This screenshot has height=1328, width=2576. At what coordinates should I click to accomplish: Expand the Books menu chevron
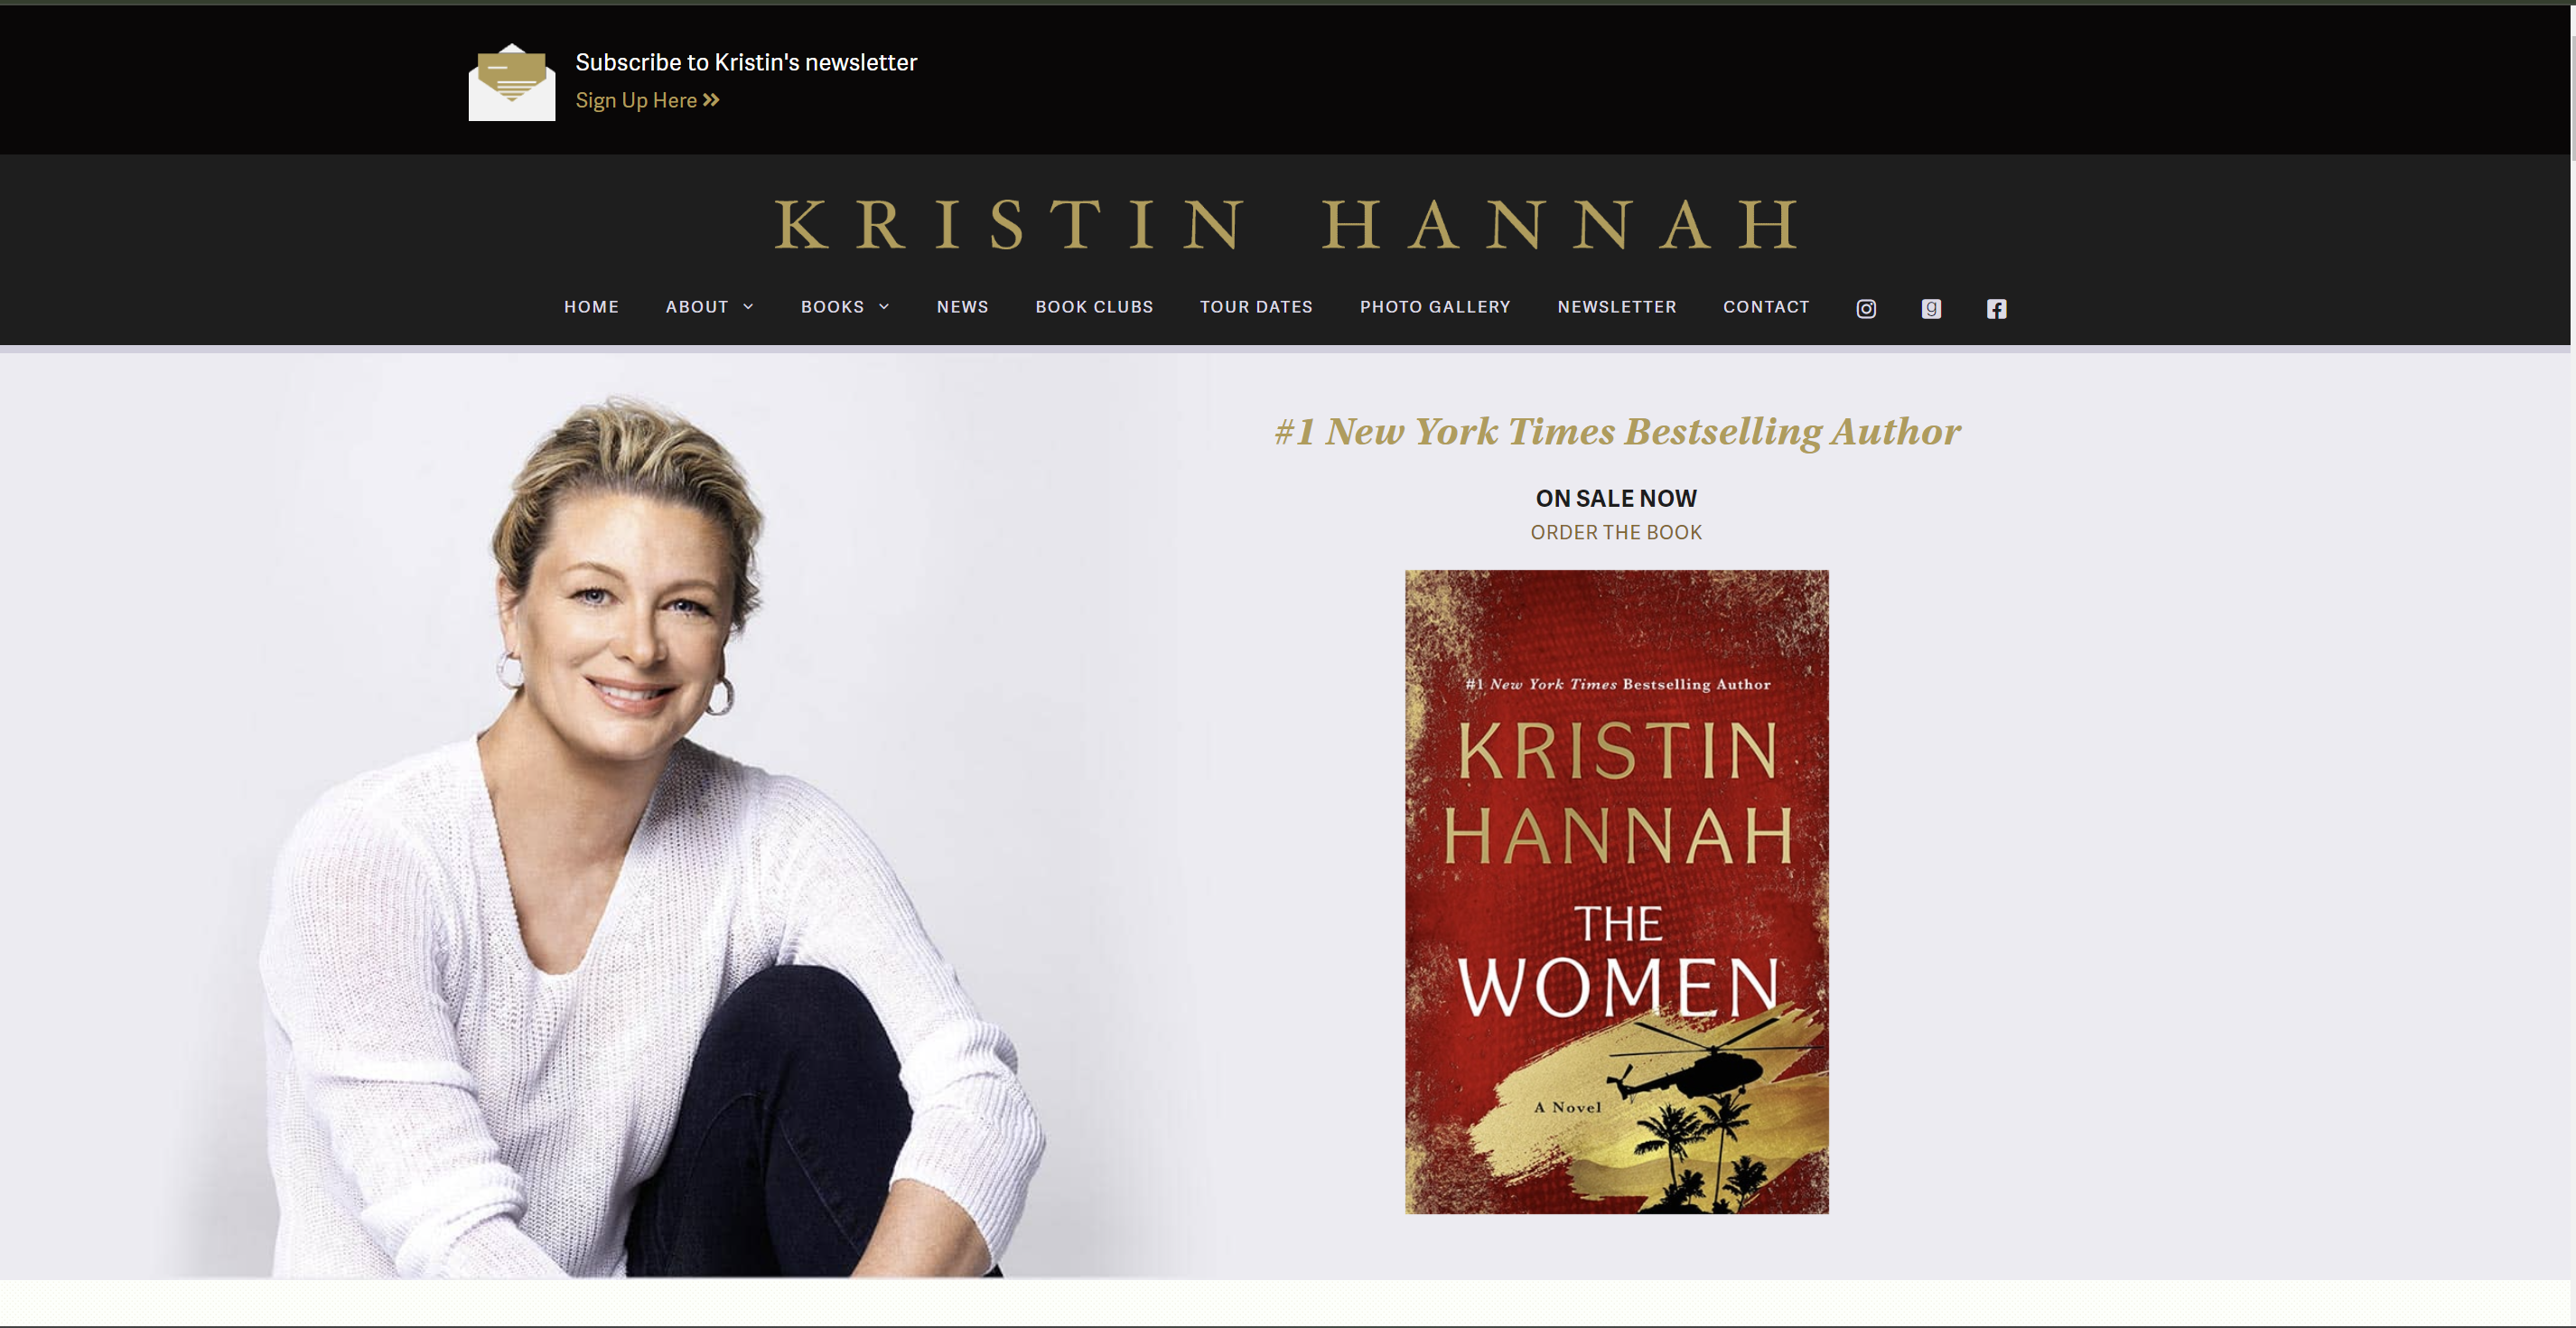(884, 307)
